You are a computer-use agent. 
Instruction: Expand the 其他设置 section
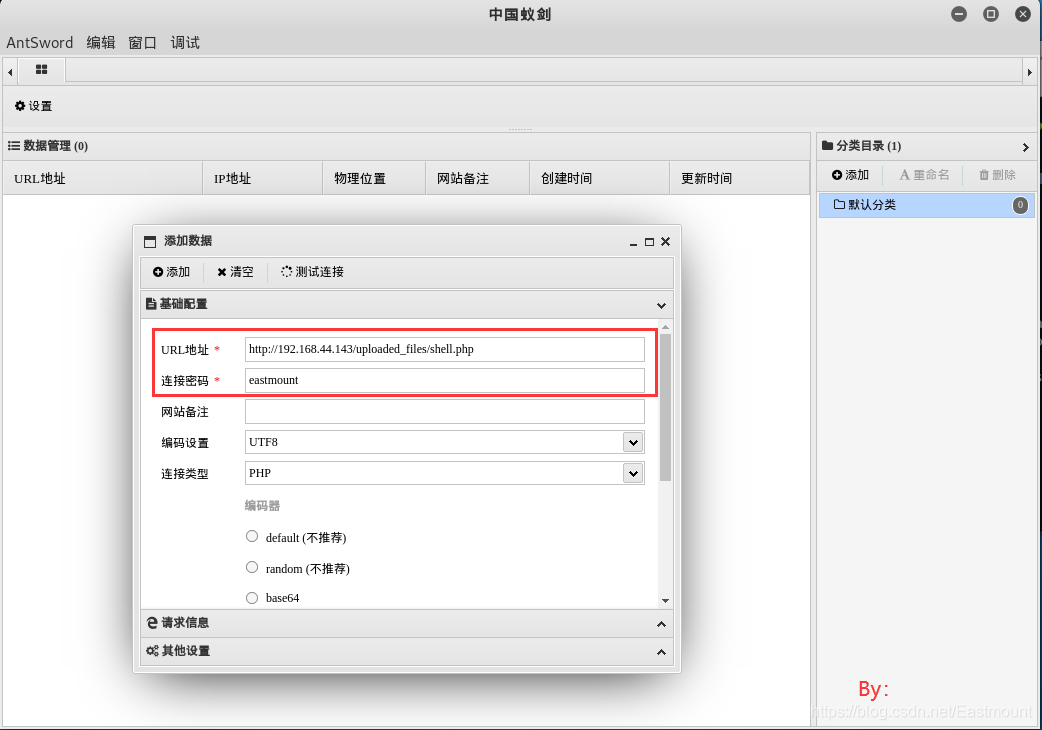pyautogui.click(x=661, y=652)
